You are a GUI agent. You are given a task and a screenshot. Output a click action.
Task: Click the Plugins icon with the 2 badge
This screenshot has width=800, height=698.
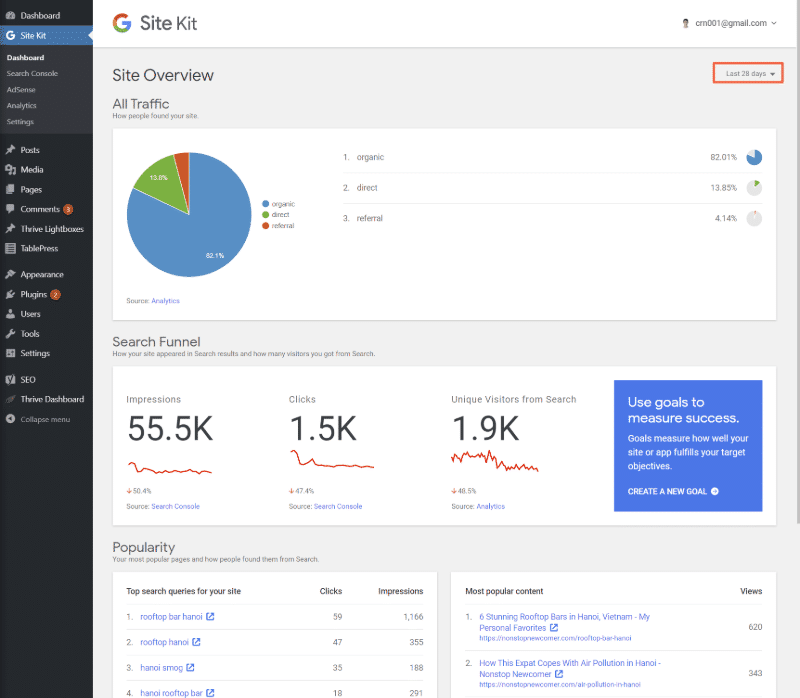pos(10,293)
